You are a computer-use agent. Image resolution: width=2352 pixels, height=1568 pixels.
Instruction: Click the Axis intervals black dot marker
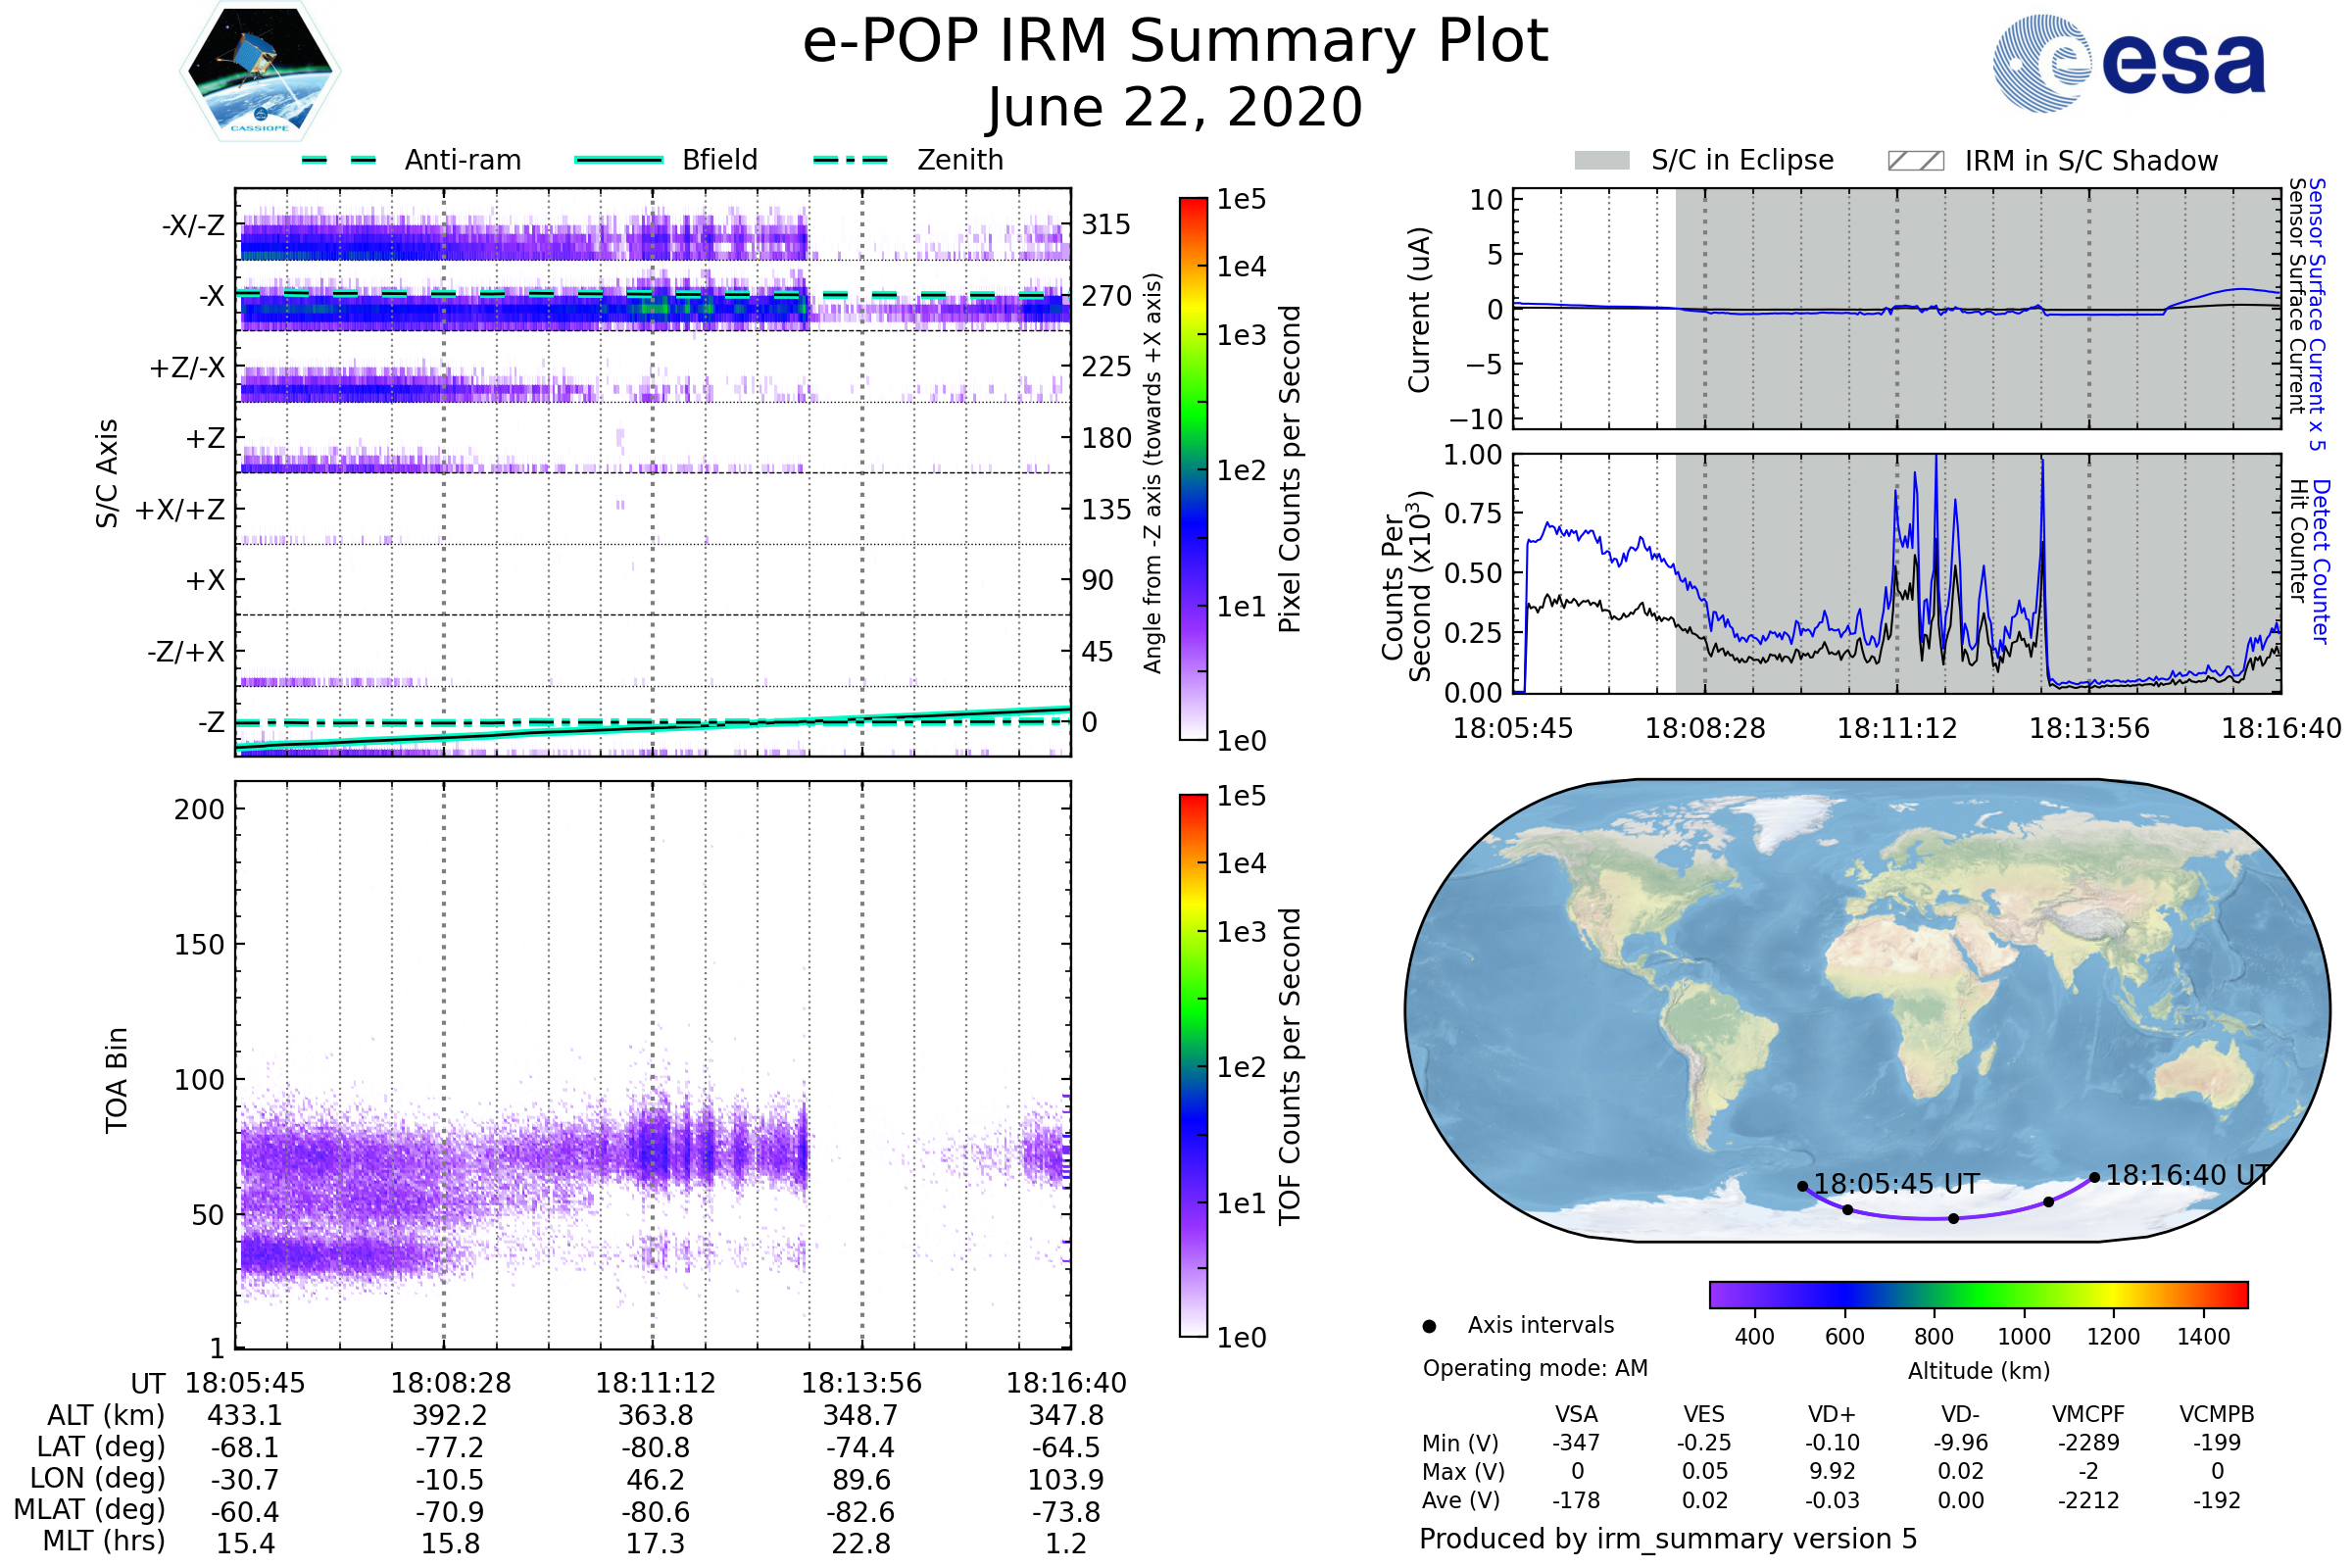pos(1429,1326)
